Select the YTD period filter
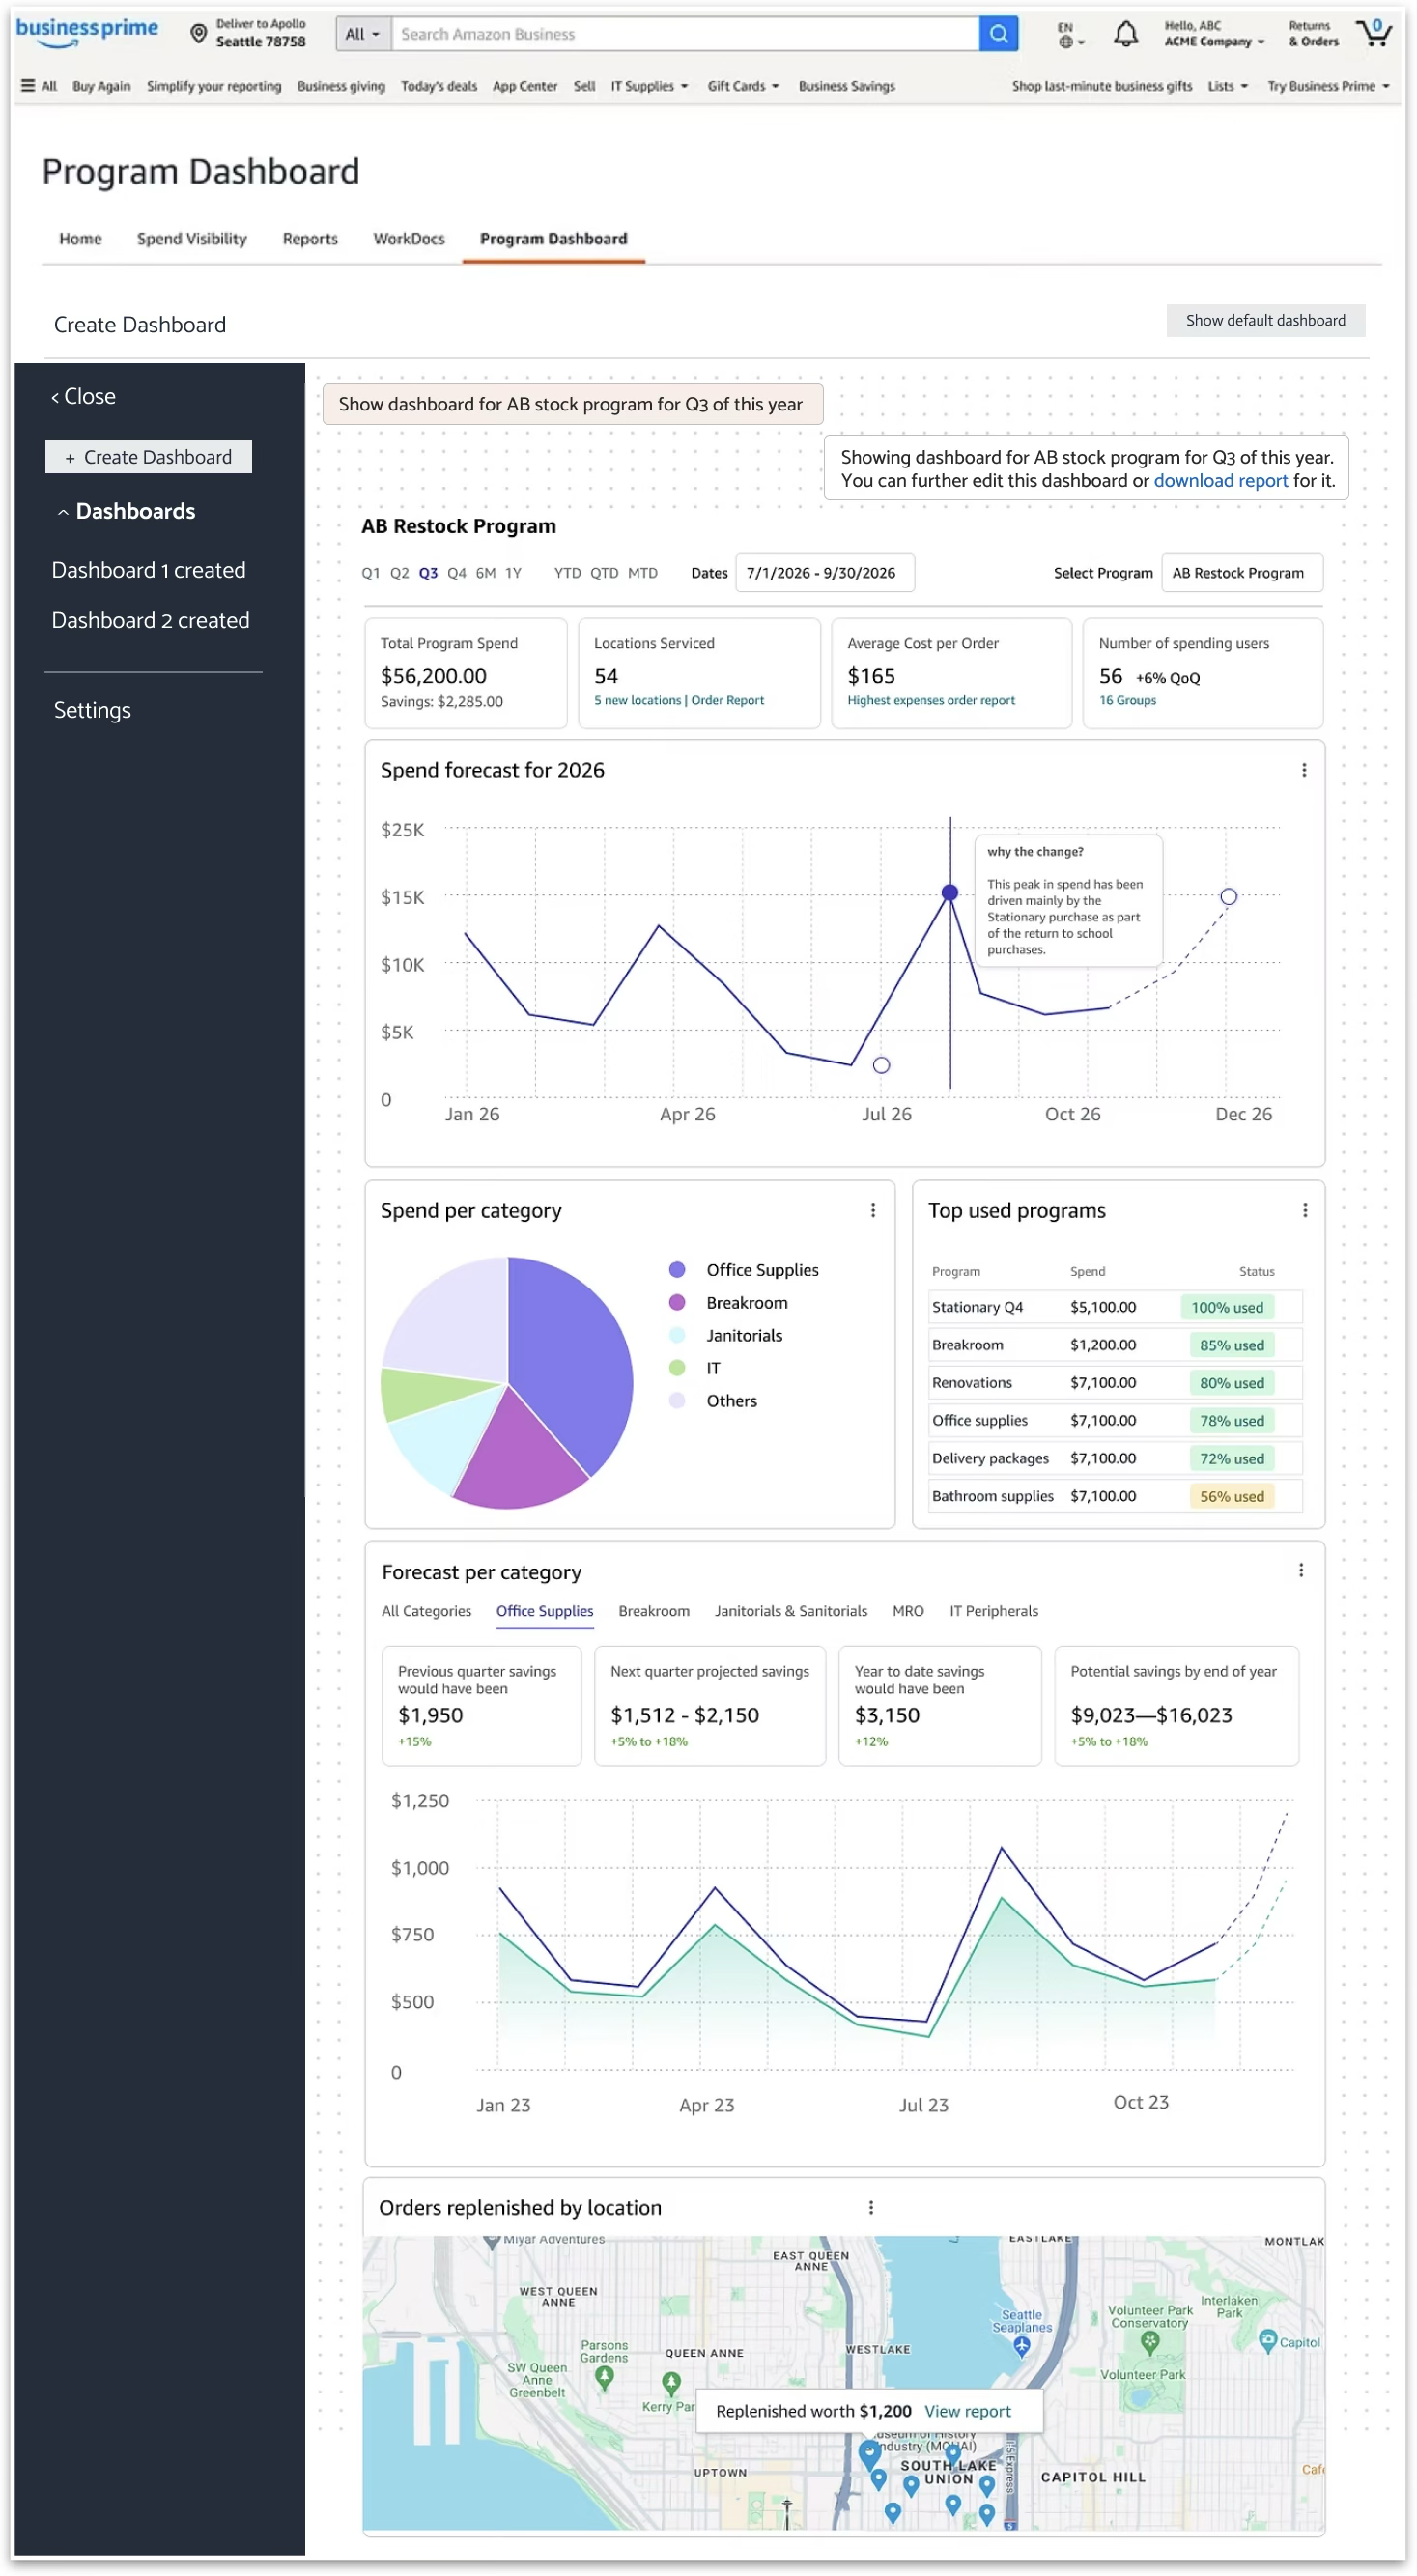Screen dimensions: 1417x2576 567,573
